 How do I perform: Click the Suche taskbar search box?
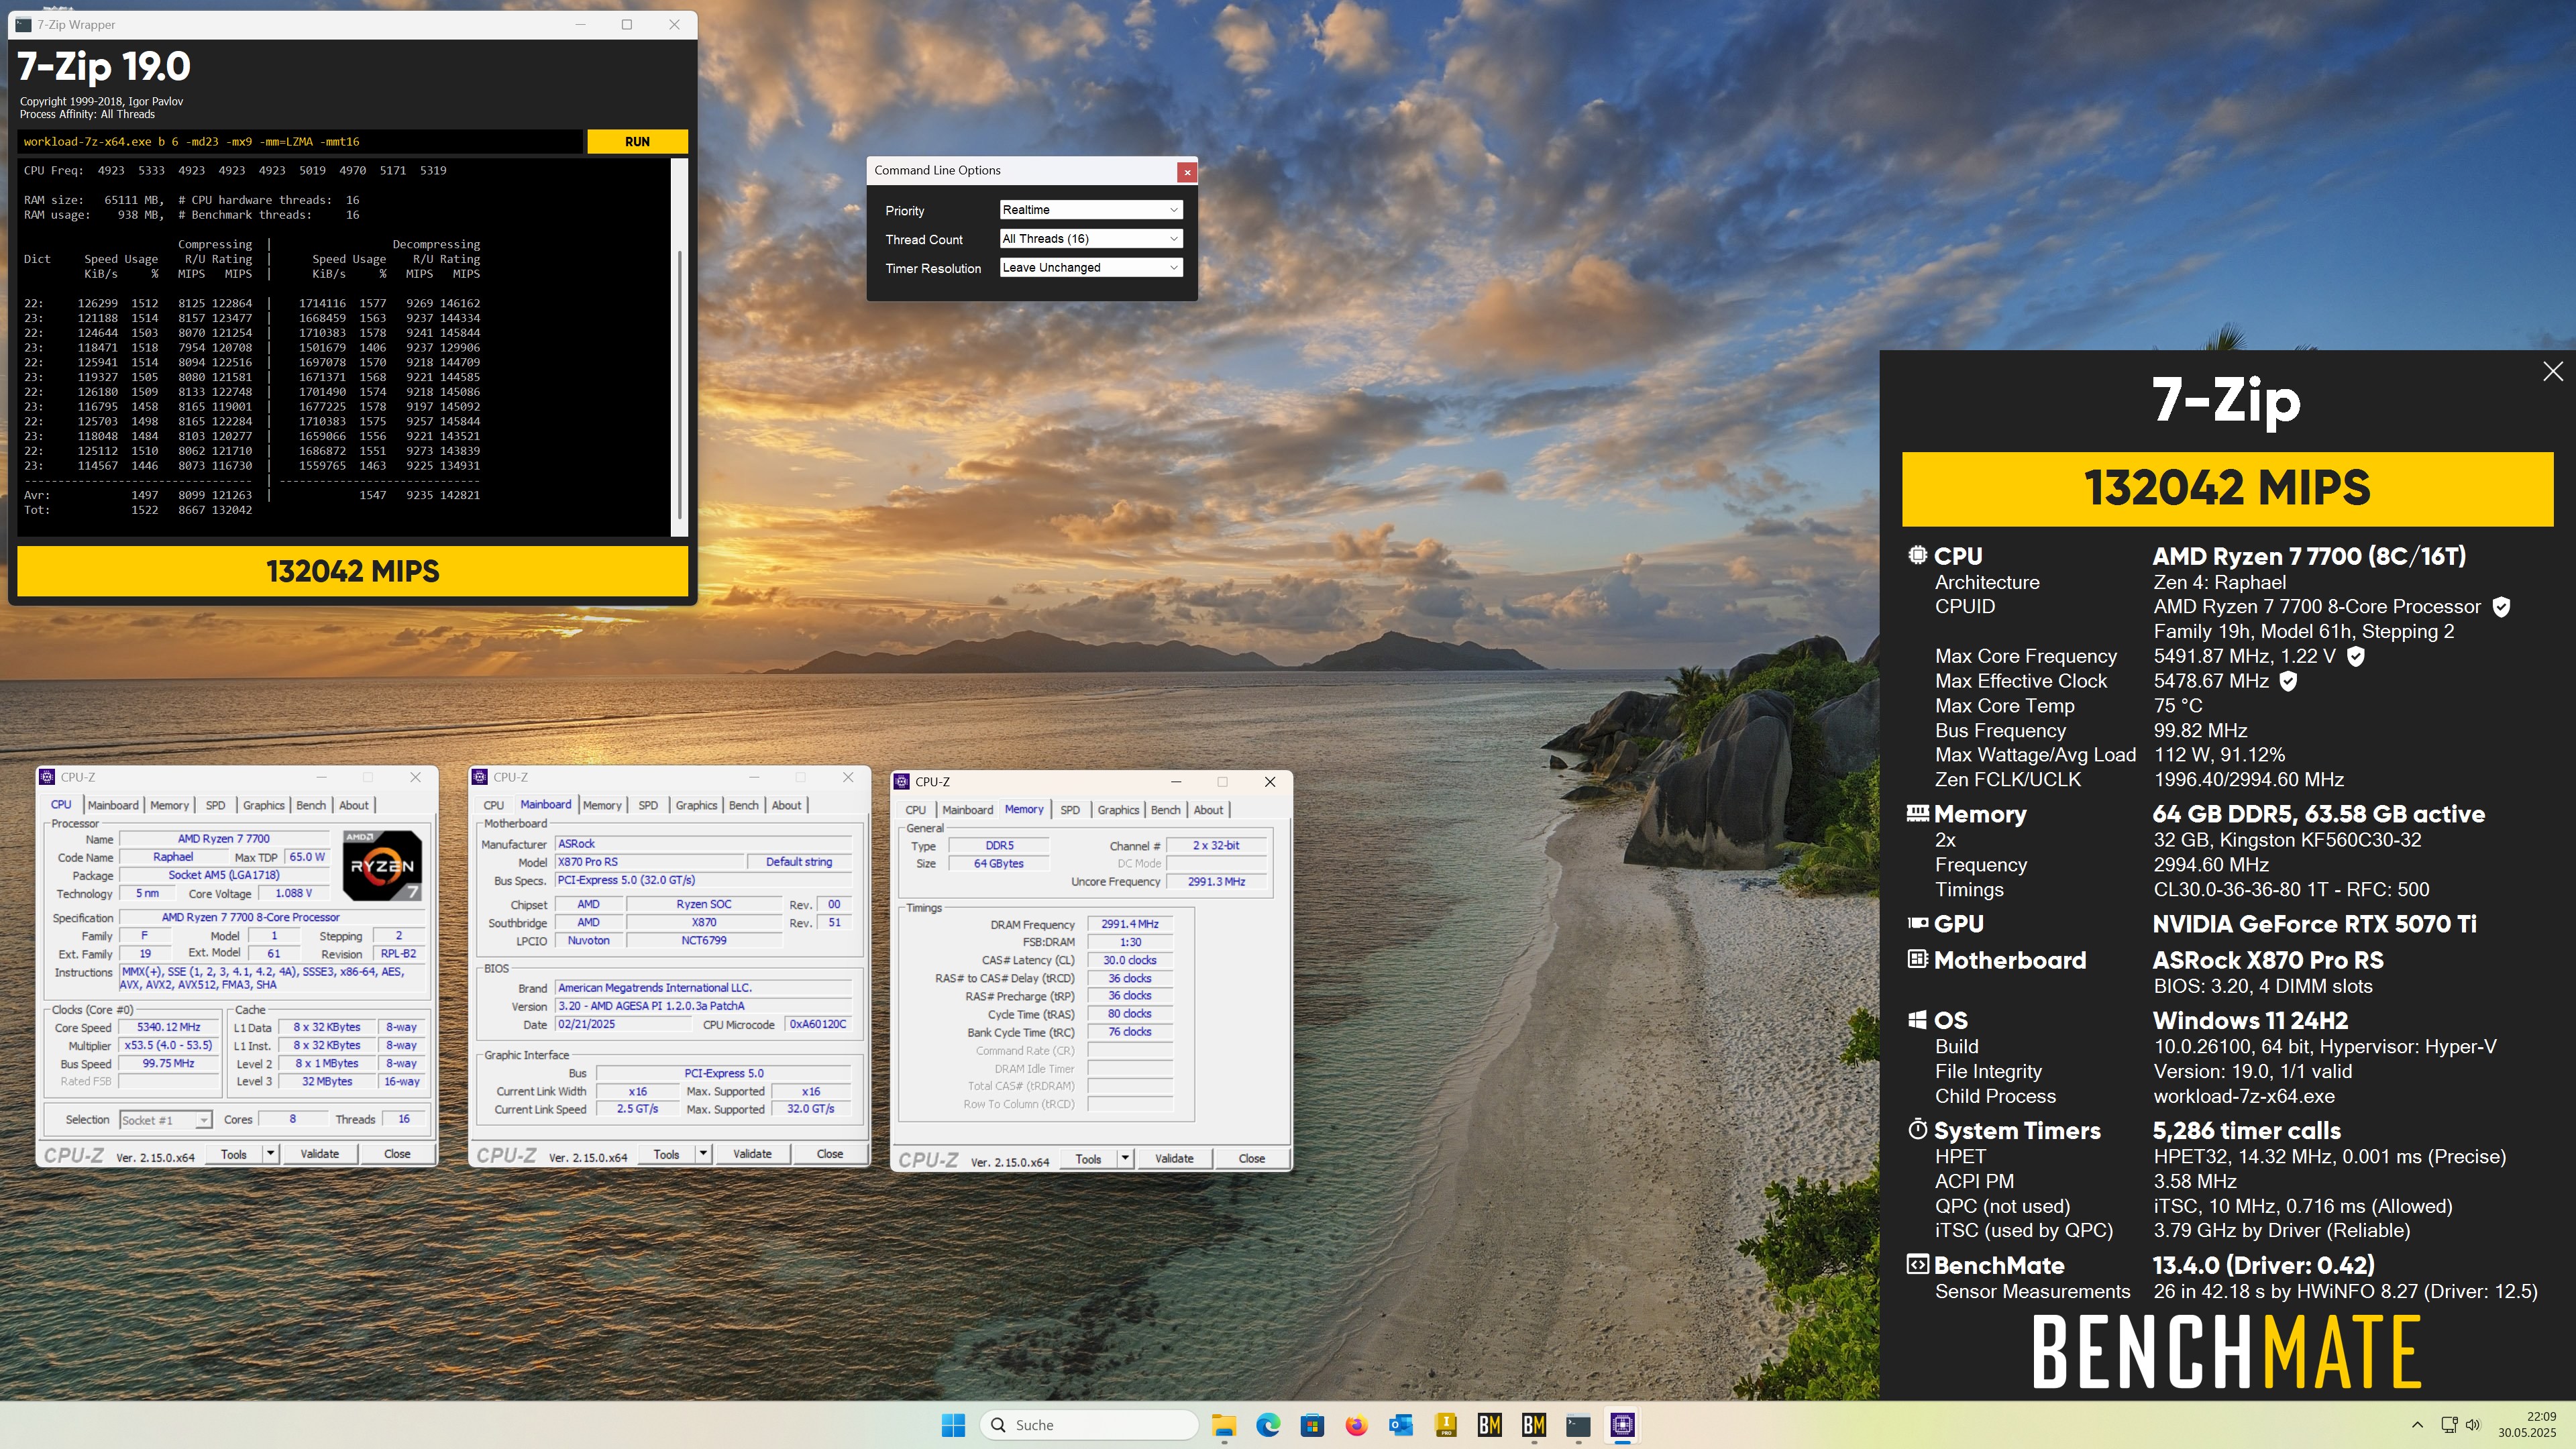[1089, 1425]
